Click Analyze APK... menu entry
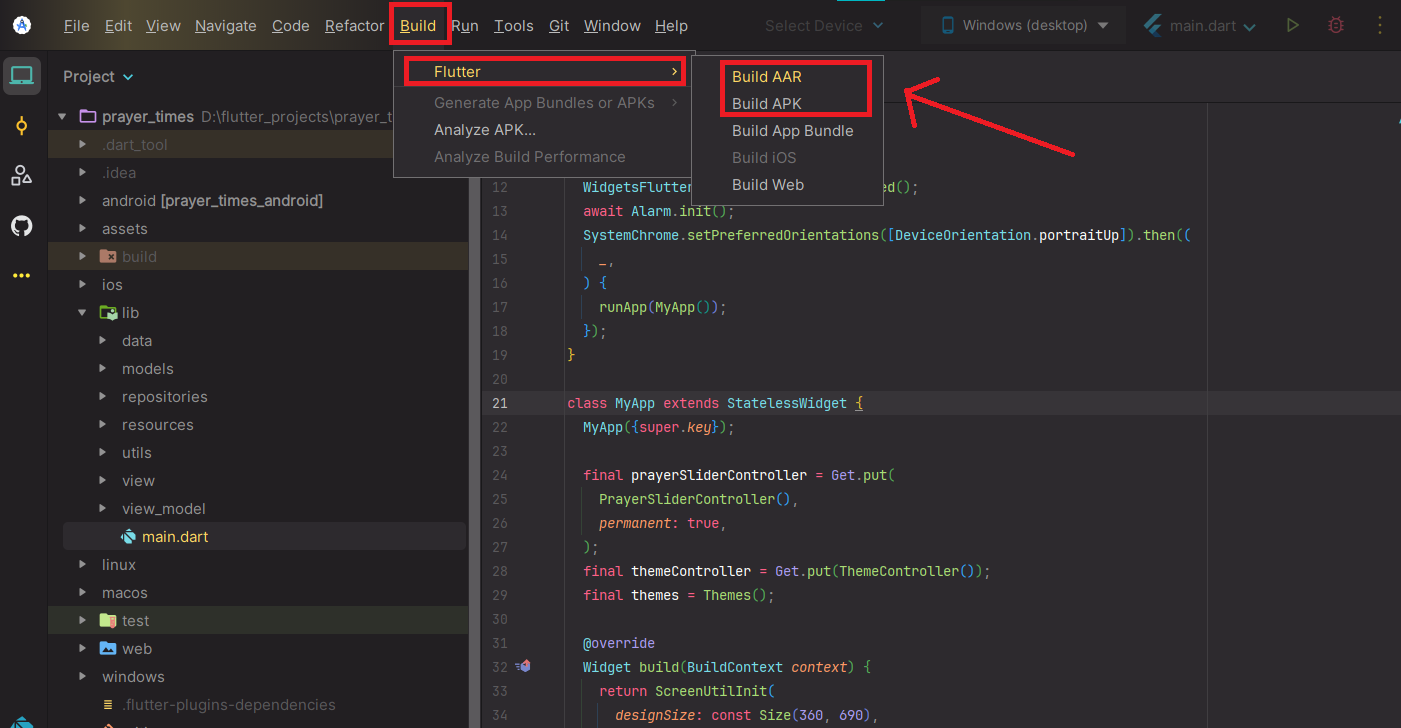1401x728 pixels. point(484,130)
